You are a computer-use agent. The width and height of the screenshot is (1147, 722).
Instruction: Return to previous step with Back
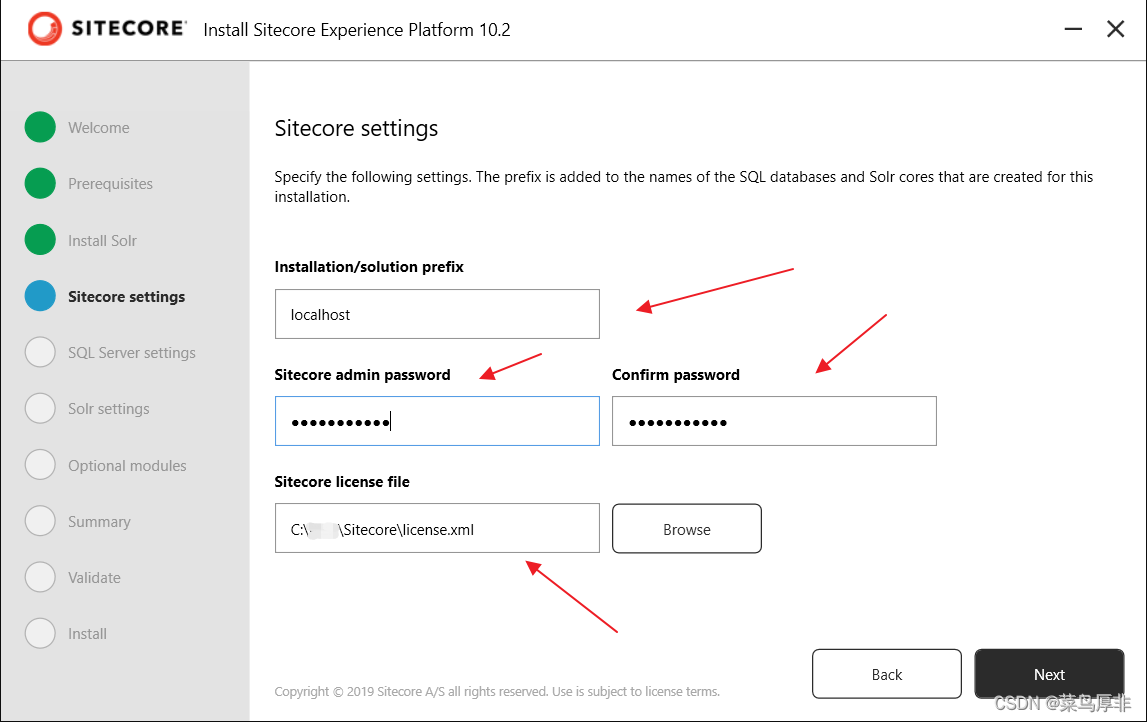(x=887, y=674)
